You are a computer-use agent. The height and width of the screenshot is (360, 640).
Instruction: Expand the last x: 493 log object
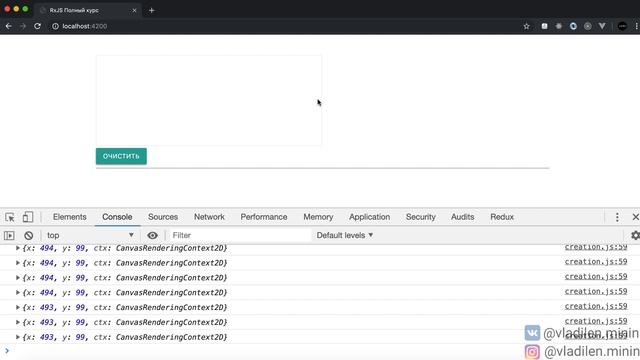point(18,337)
